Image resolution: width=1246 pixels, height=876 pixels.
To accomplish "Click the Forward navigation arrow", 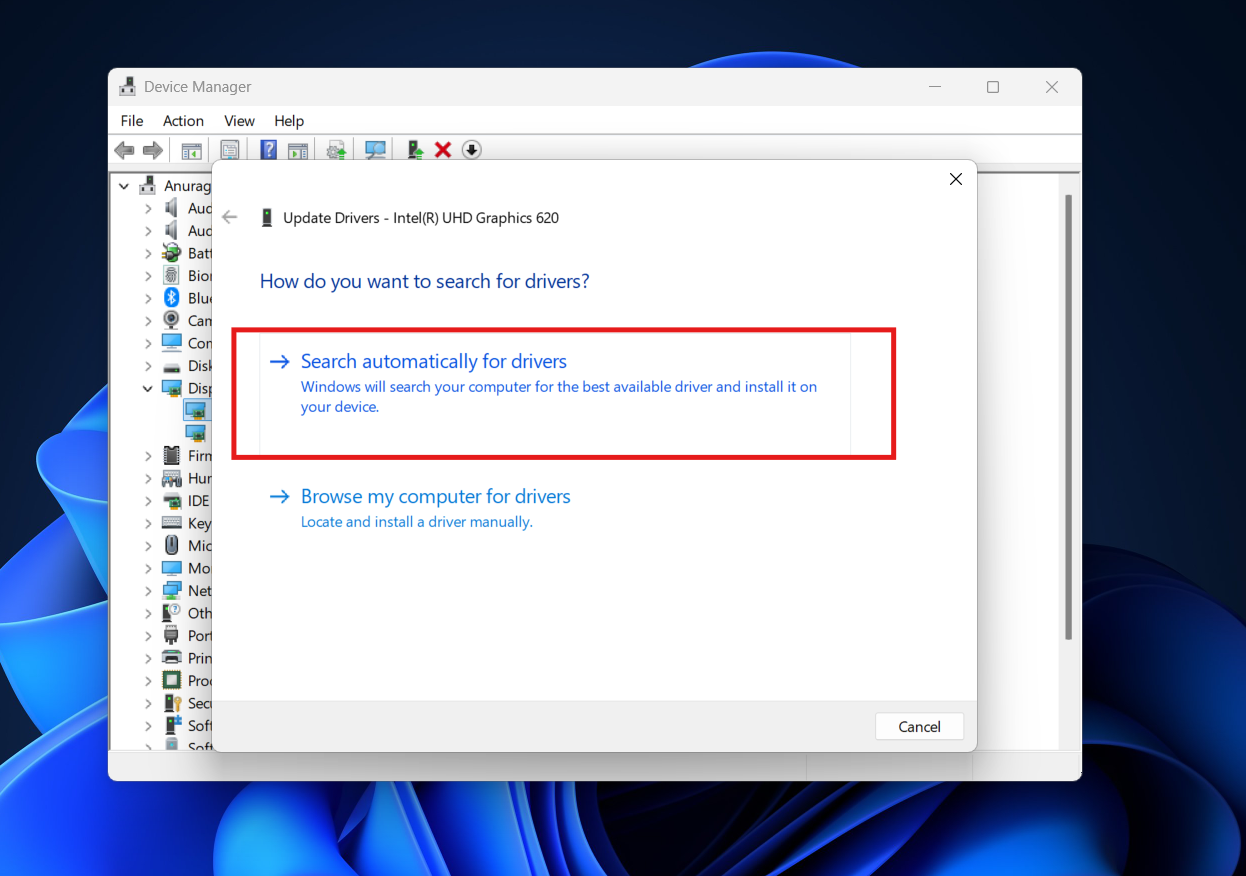I will [152, 149].
